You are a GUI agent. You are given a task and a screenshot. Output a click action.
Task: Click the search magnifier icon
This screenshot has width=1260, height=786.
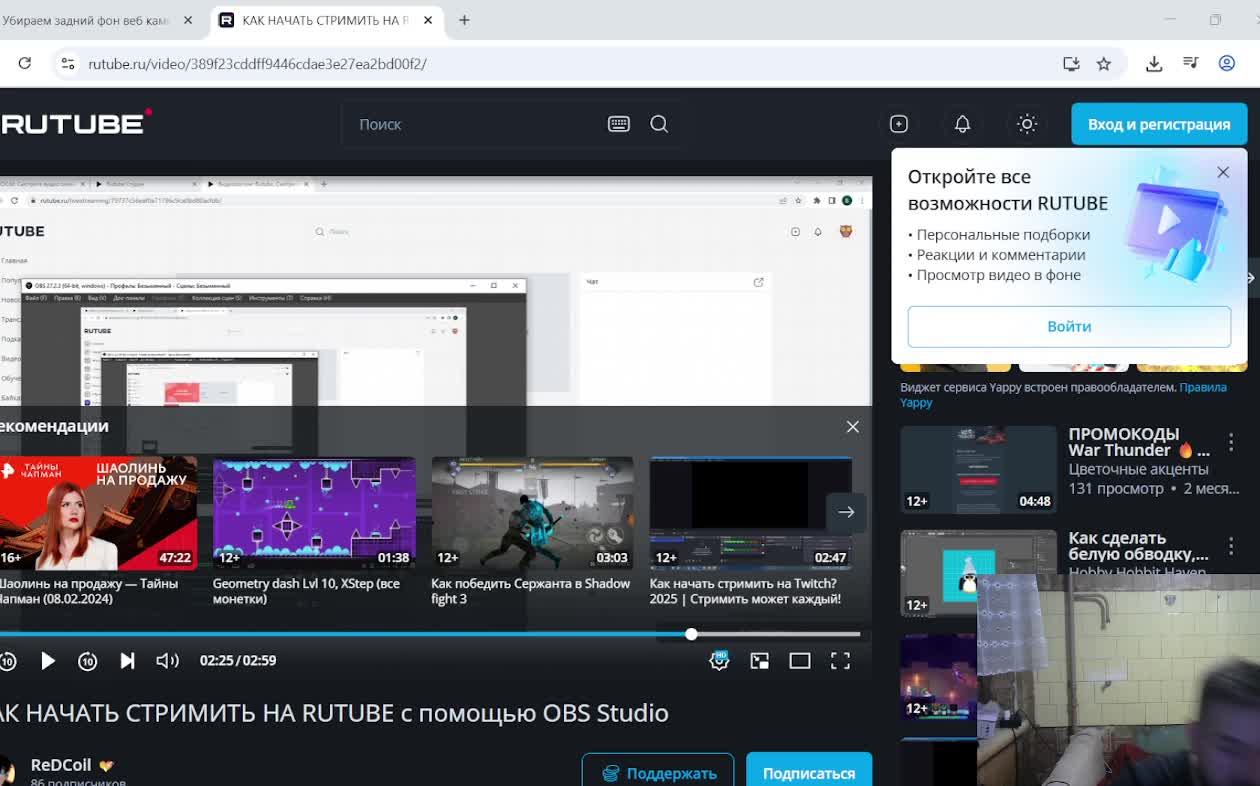coord(659,124)
